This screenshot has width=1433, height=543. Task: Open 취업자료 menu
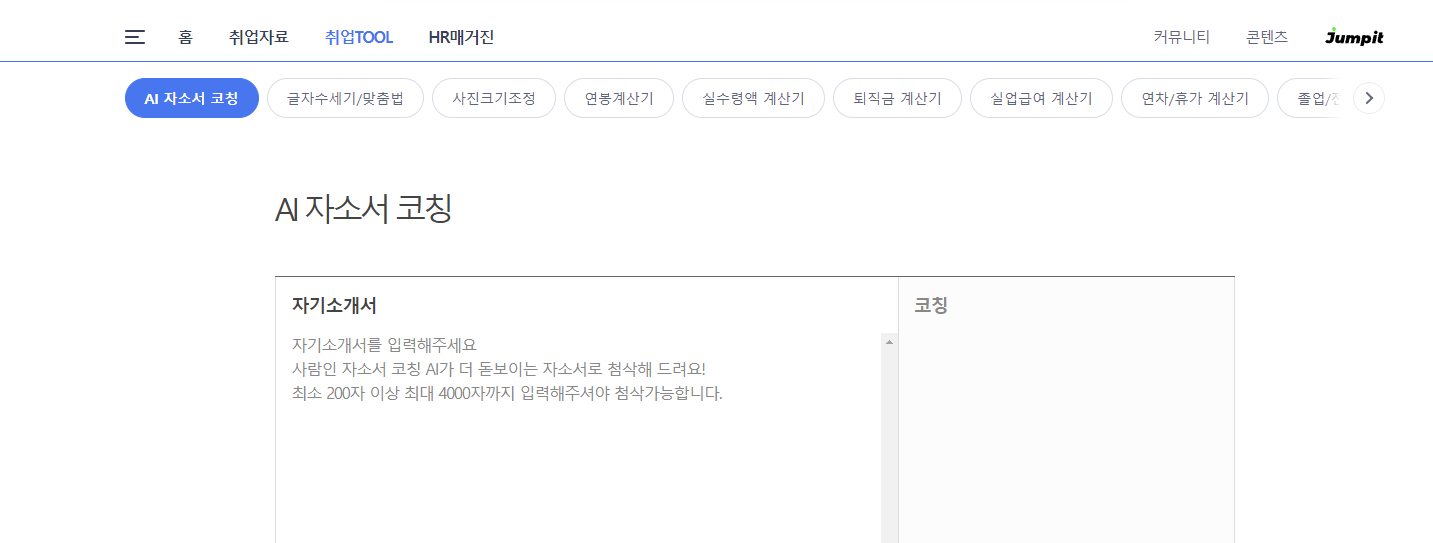click(x=259, y=37)
